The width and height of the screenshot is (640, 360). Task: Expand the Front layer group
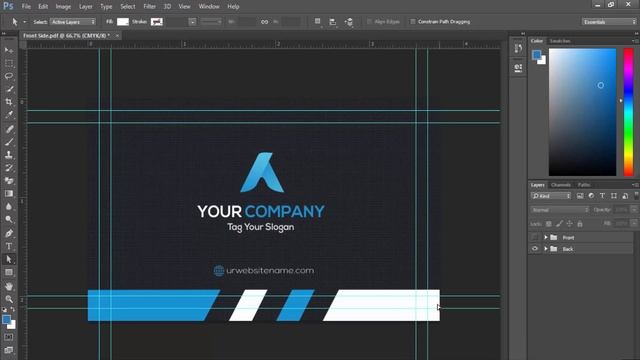[546, 238]
